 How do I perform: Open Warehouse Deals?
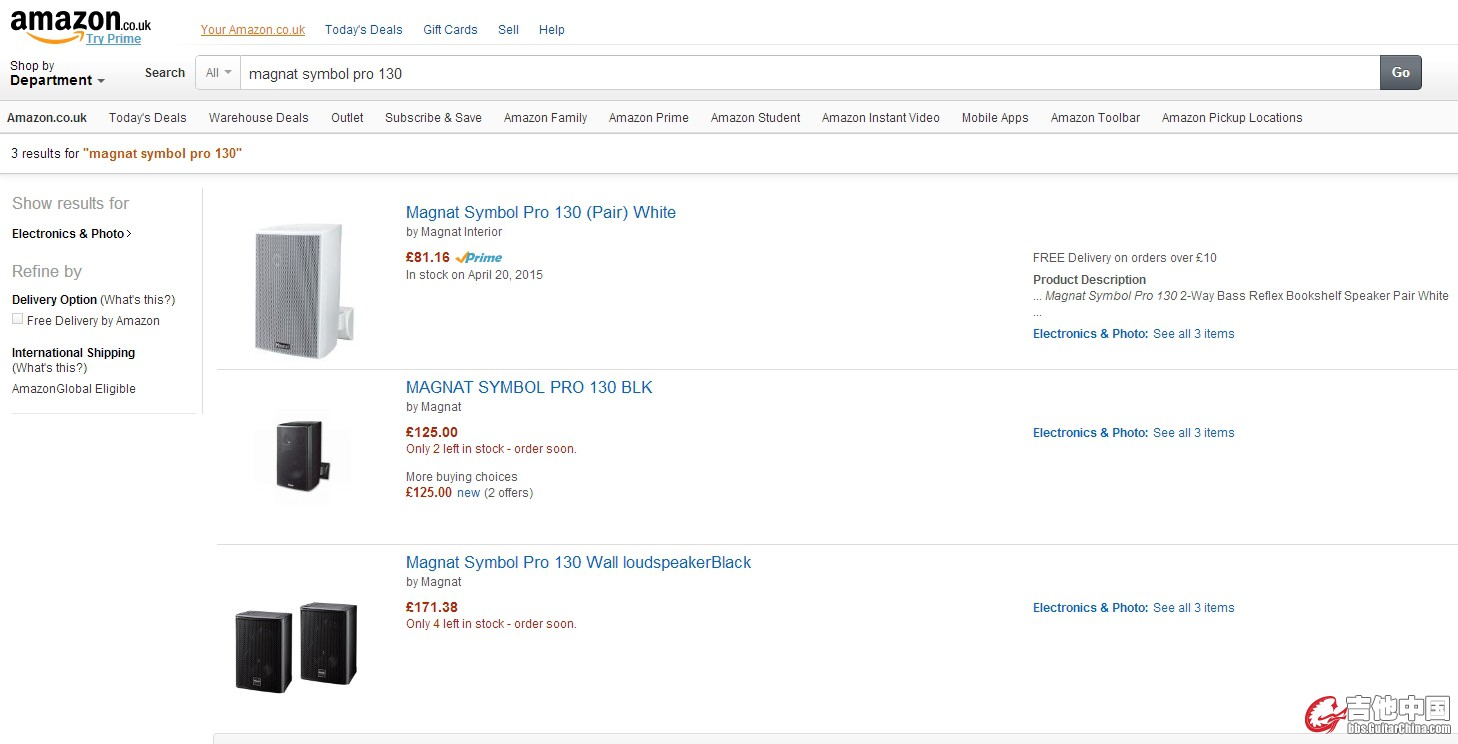[x=259, y=117]
